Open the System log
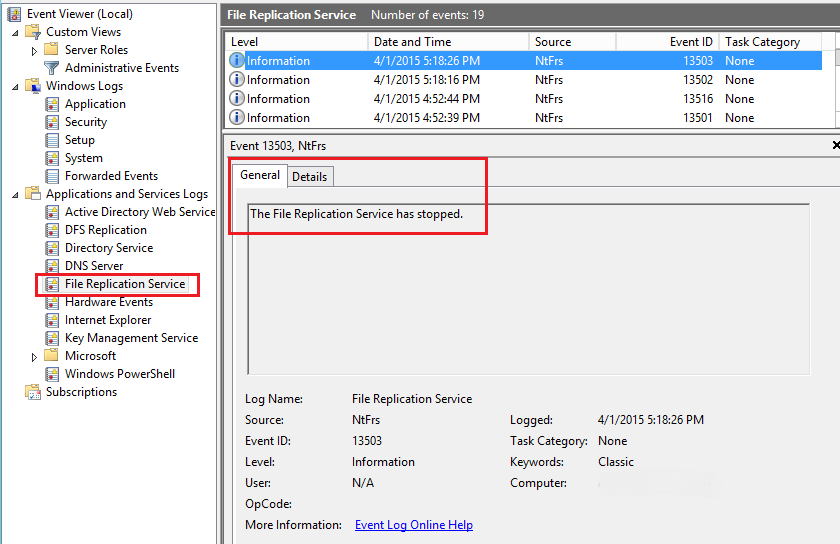 point(84,158)
